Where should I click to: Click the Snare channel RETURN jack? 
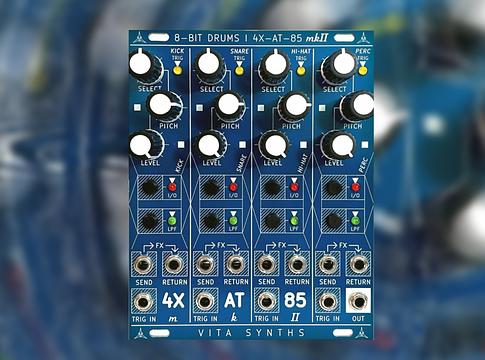click(236, 264)
